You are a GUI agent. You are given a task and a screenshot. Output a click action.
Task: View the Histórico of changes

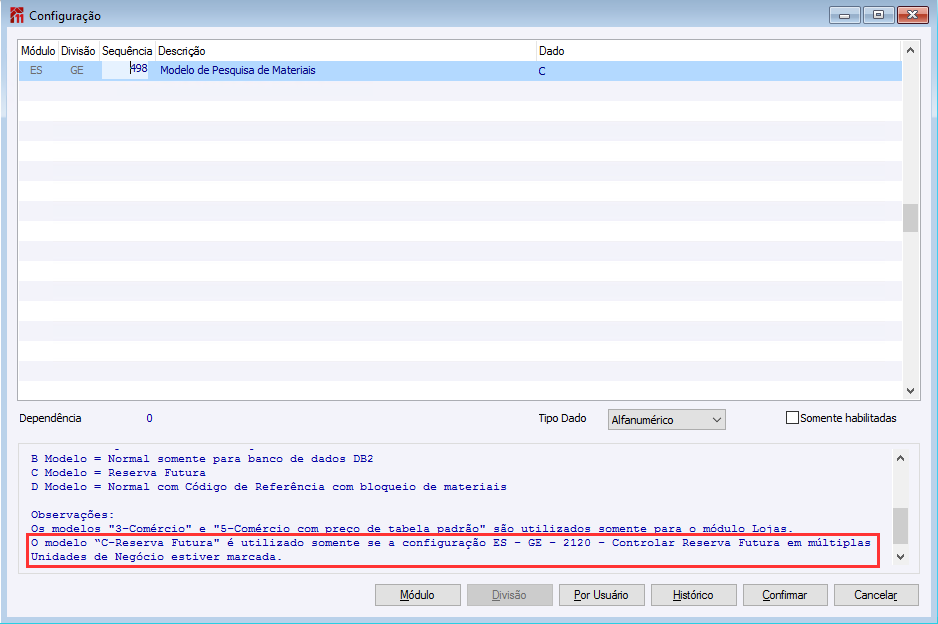point(693,595)
